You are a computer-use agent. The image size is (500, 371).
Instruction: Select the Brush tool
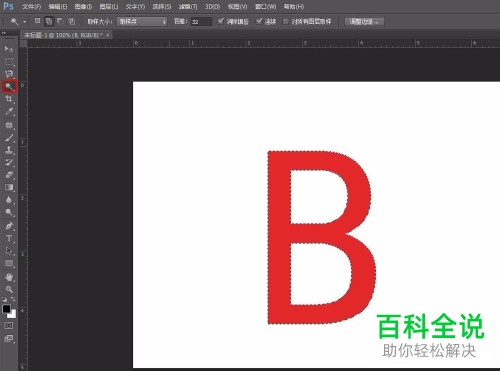pos(9,138)
